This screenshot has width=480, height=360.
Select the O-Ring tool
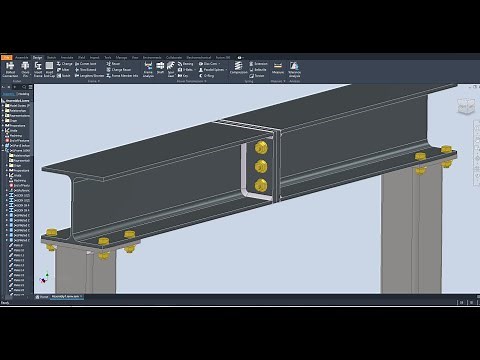point(206,76)
